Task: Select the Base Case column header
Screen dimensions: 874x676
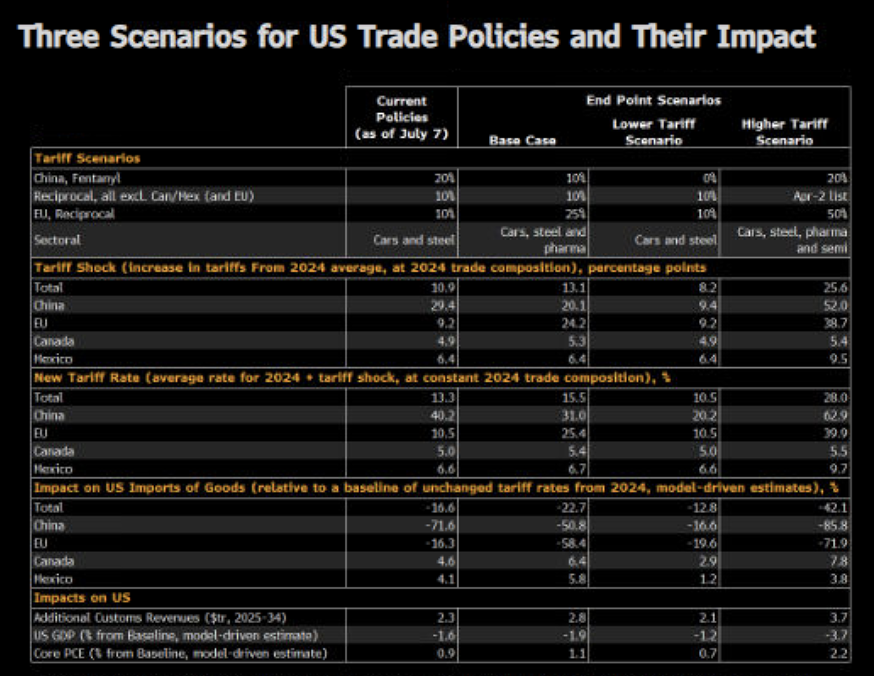Action: point(522,140)
